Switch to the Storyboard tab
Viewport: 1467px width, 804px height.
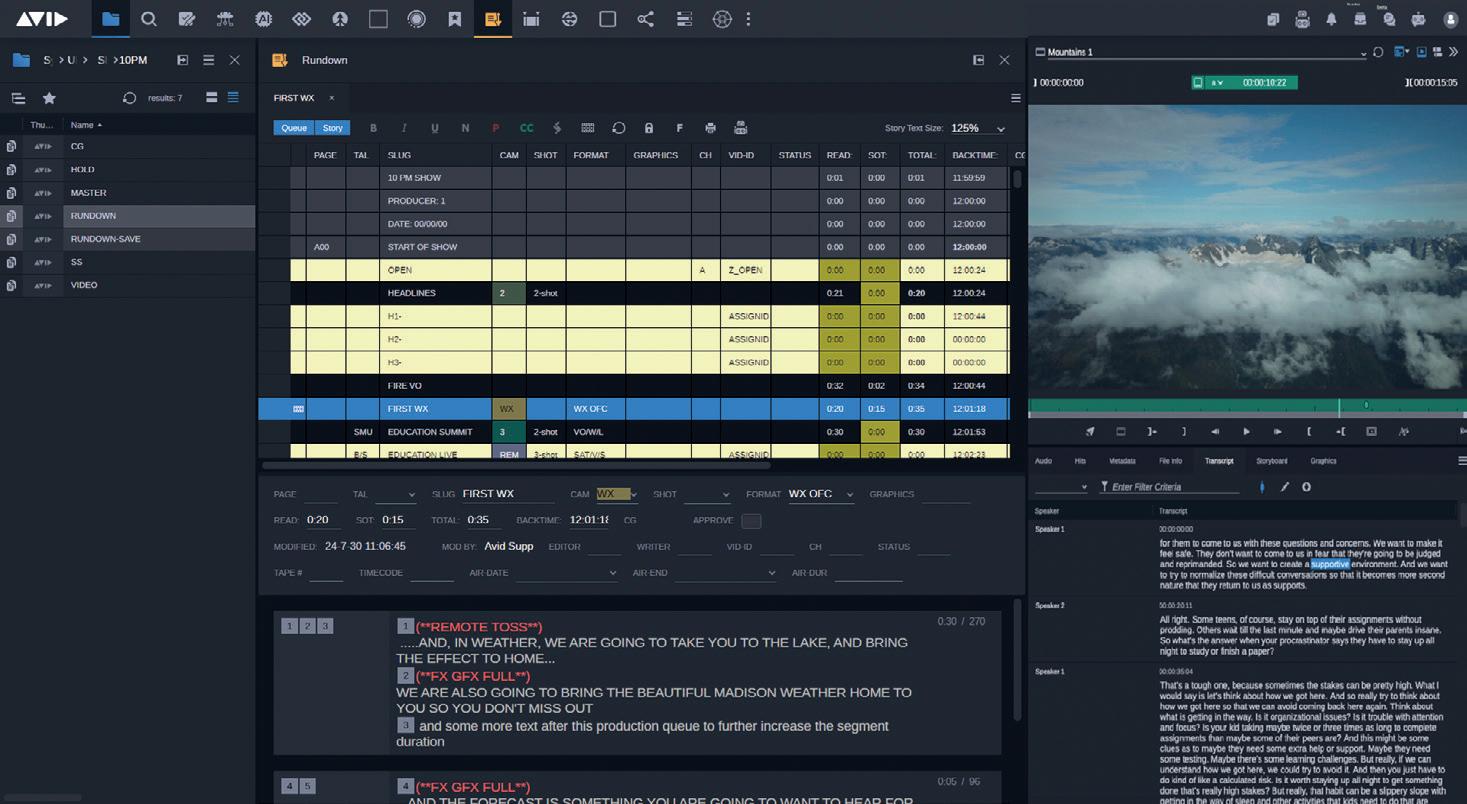click(1271, 461)
